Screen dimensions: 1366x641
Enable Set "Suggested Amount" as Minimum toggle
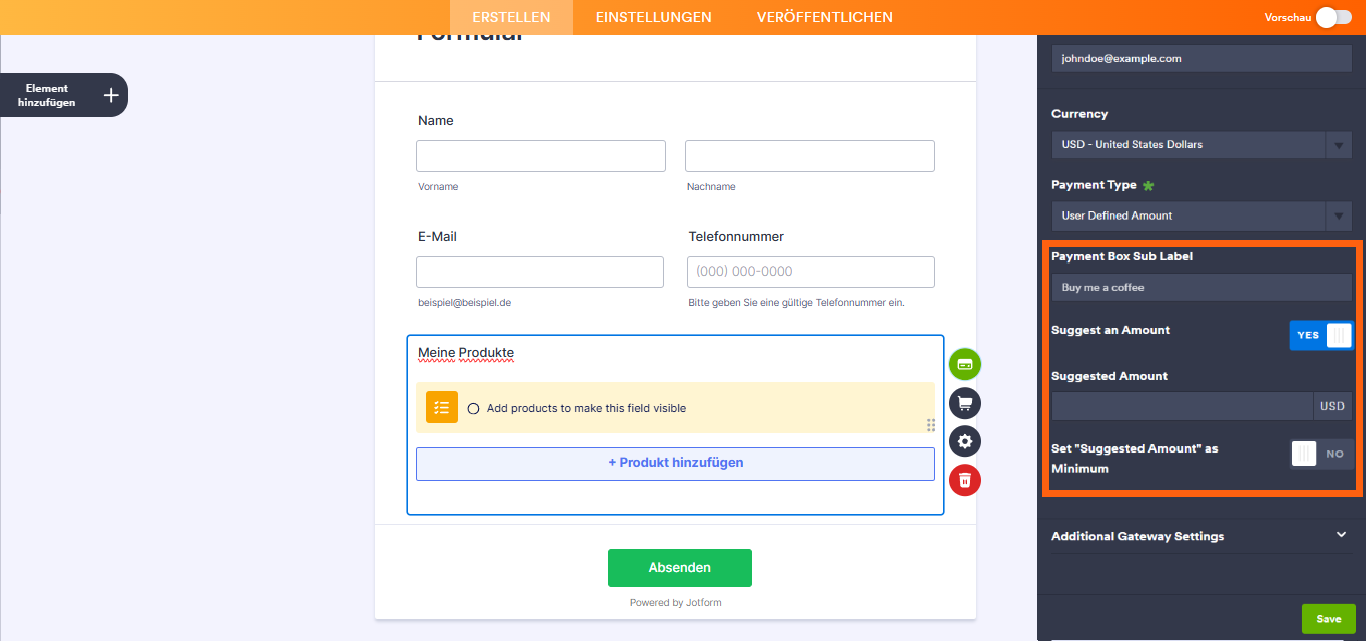coord(1321,454)
